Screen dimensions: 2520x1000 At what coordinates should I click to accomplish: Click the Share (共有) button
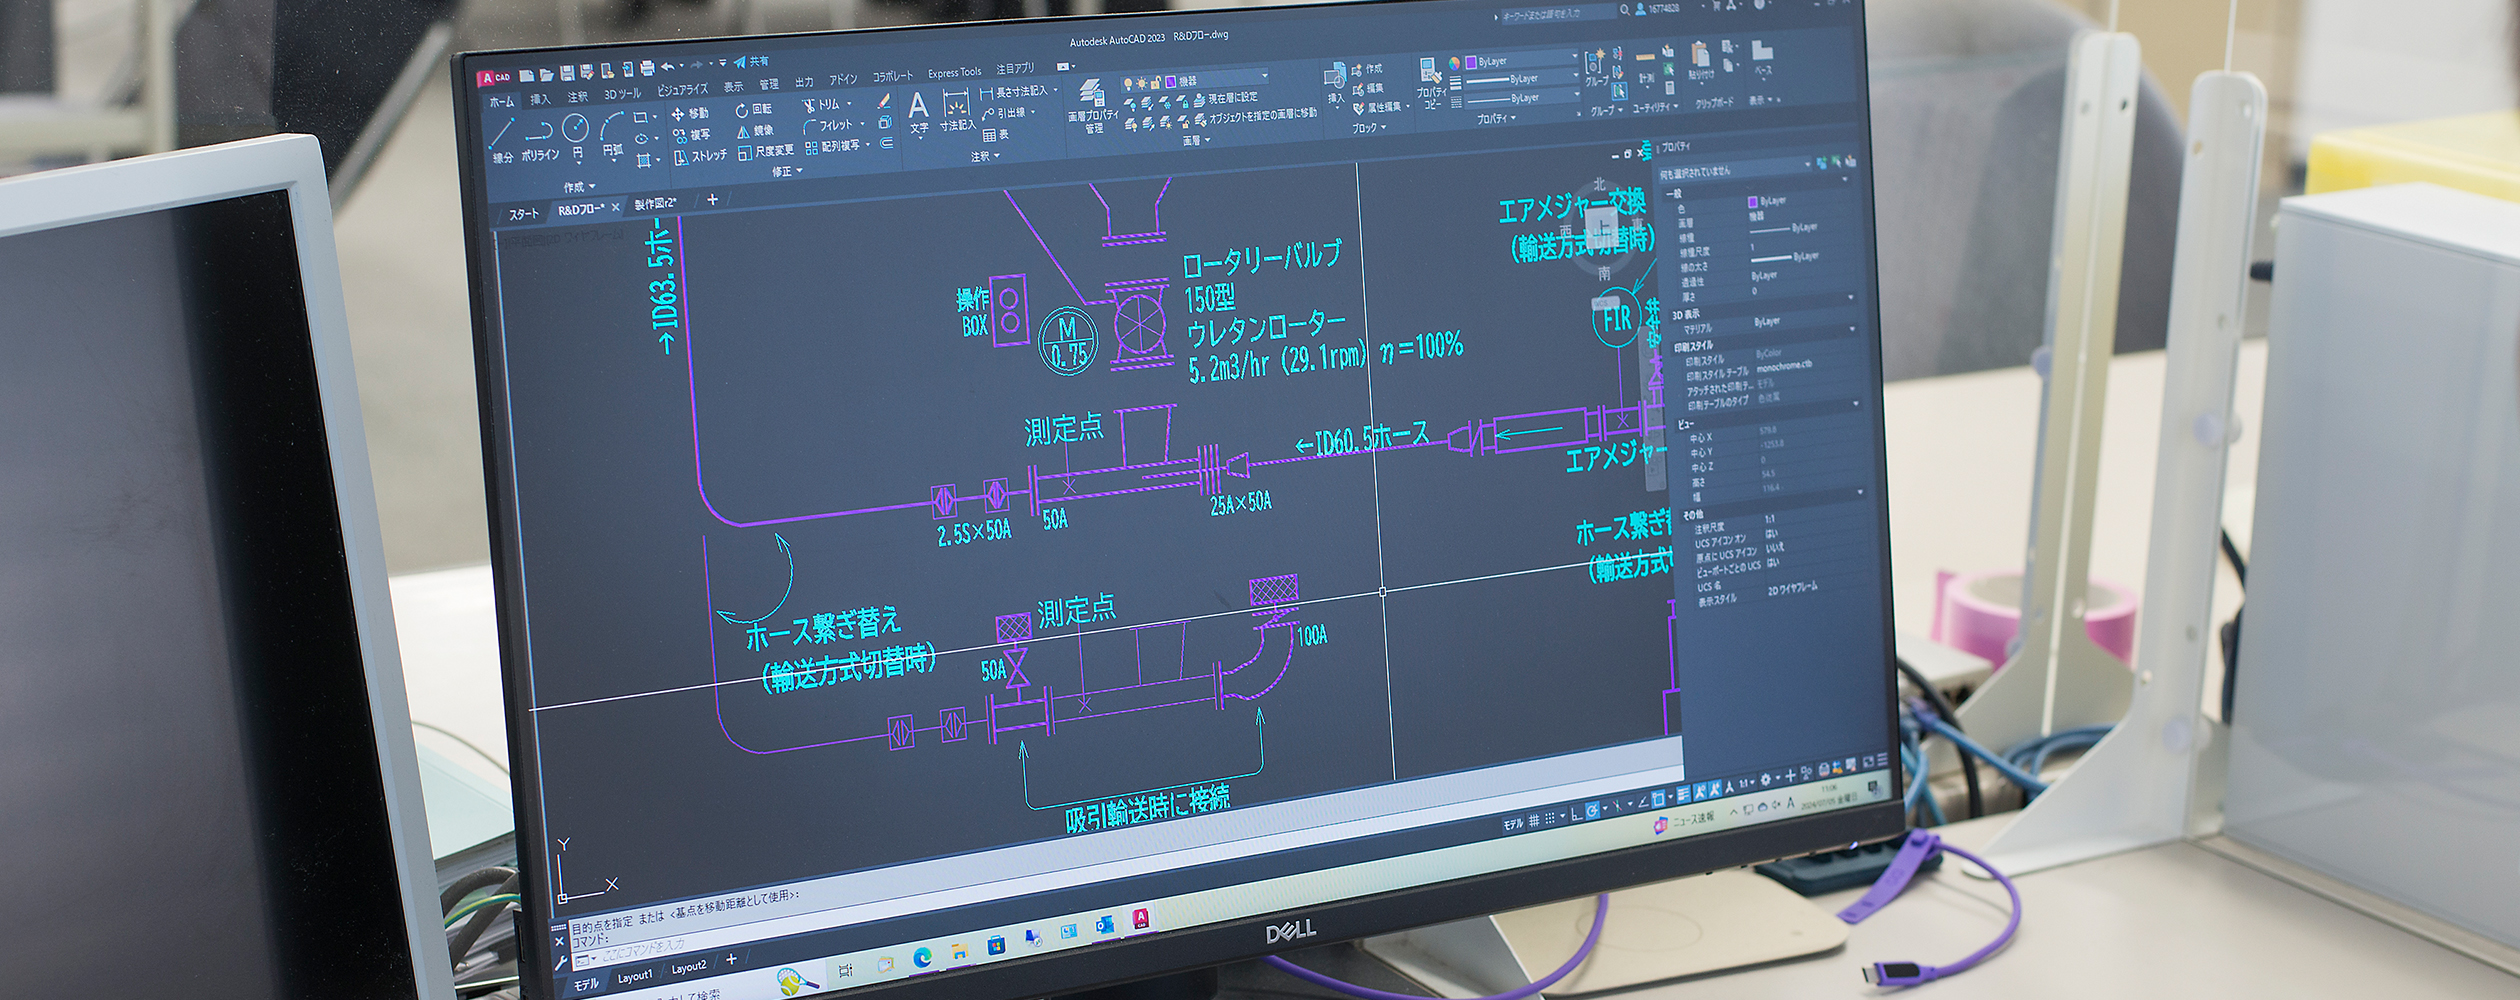(752, 62)
